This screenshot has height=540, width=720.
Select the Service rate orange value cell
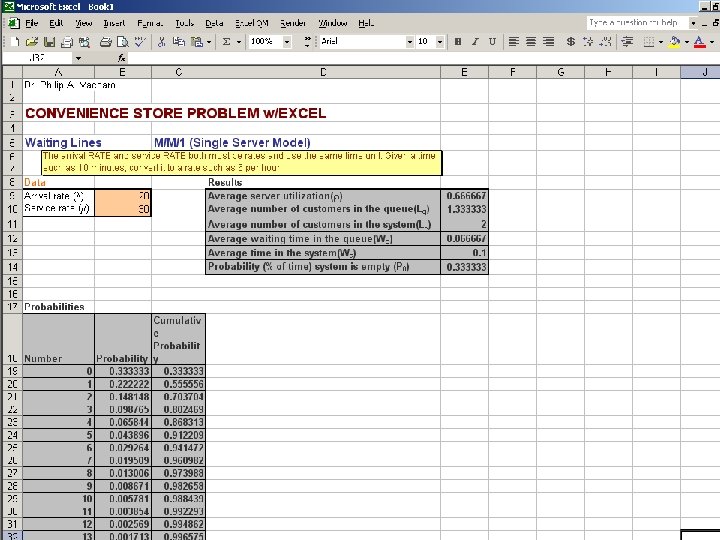pyautogui.click(x=123, y=209)
